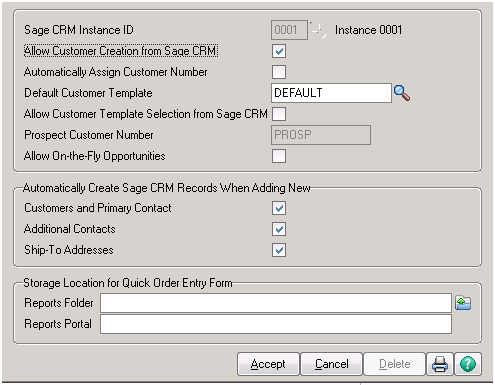495x385 pixels.
Task: Enable Automatically Assign Customer Number checkbox
Action: (279, 72)
